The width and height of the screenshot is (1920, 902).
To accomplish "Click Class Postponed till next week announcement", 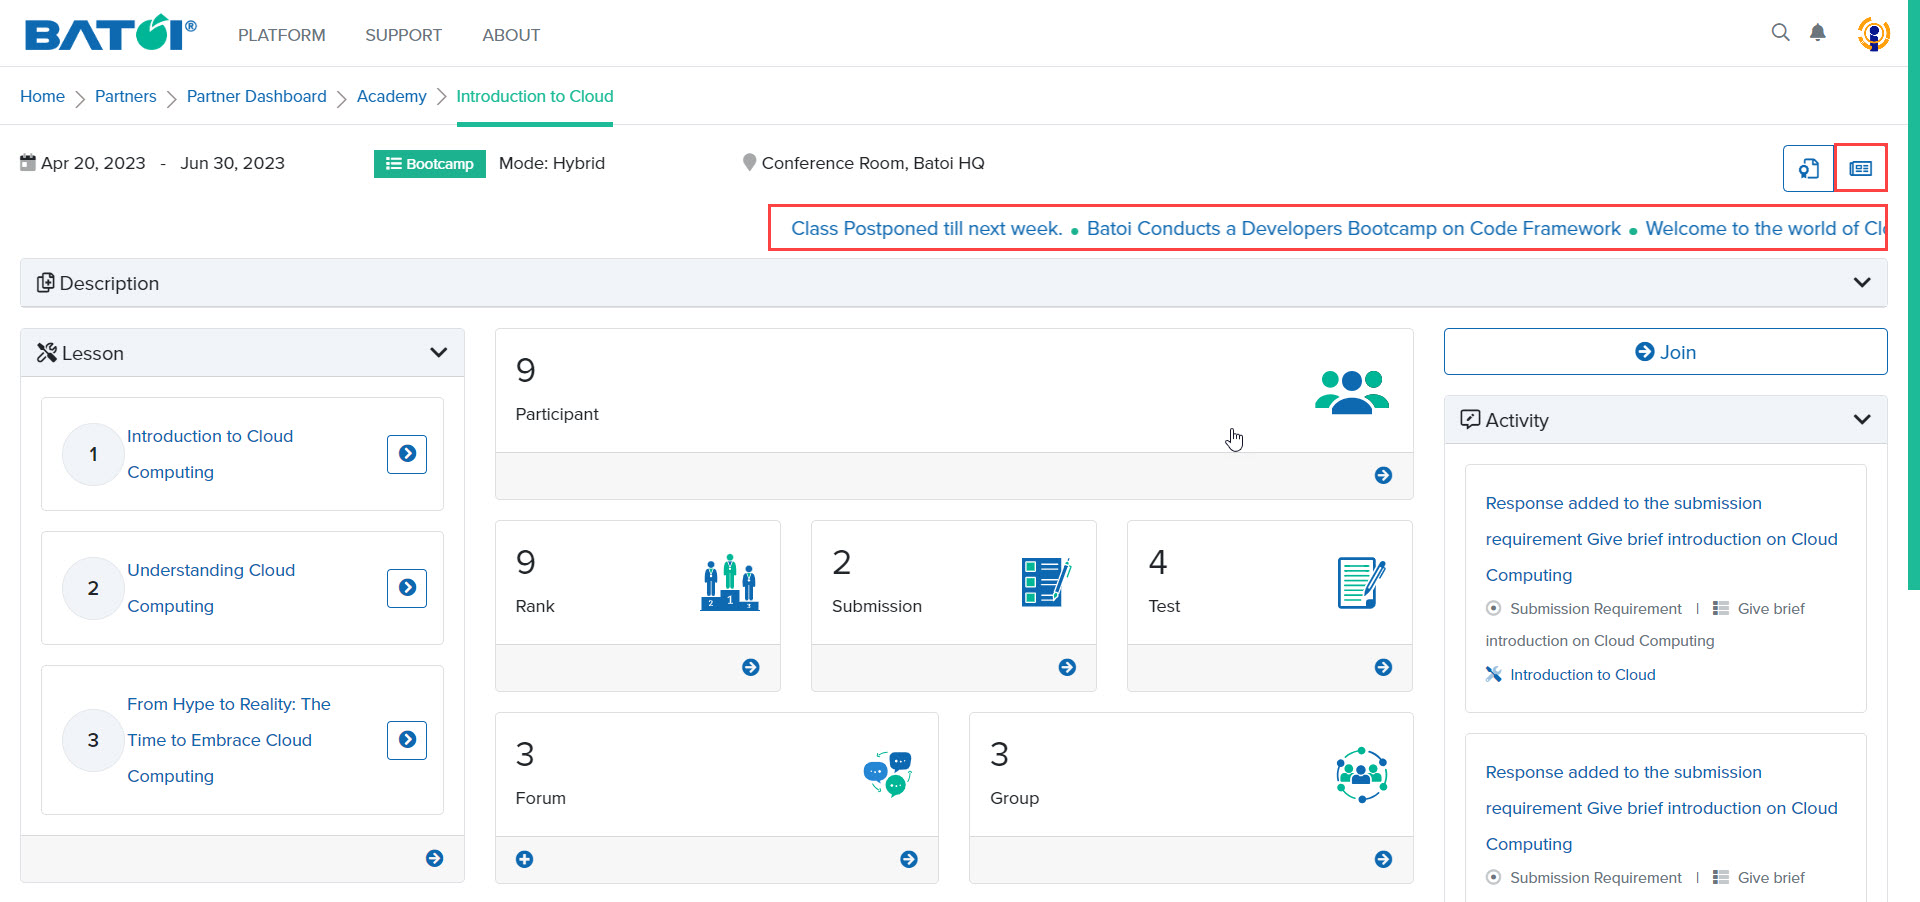I will coord(927,228).
